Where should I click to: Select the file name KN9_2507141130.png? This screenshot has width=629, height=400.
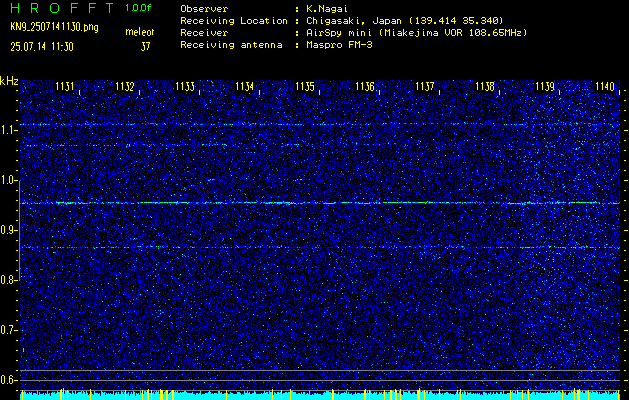pyautogui.click(x=54, y=27)
